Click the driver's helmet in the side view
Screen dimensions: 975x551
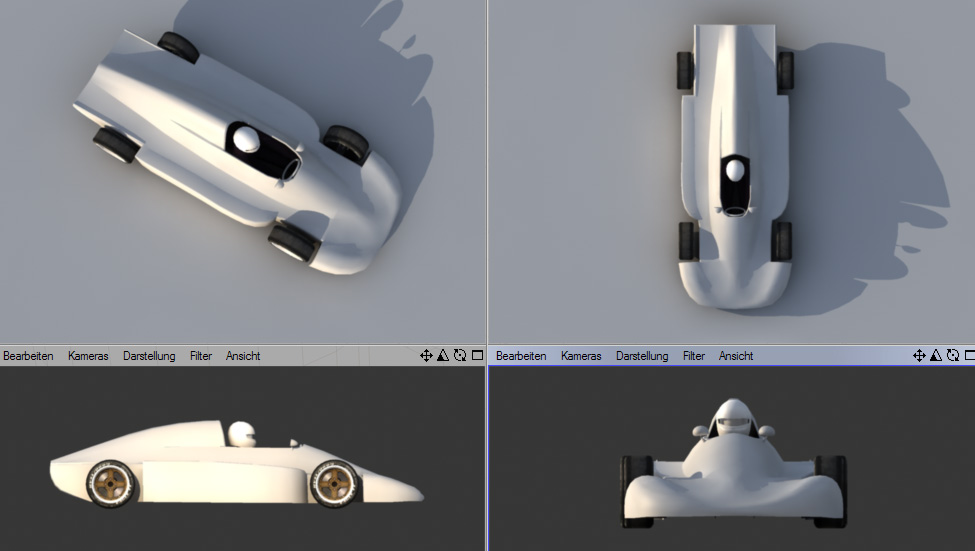click(242, 434)
